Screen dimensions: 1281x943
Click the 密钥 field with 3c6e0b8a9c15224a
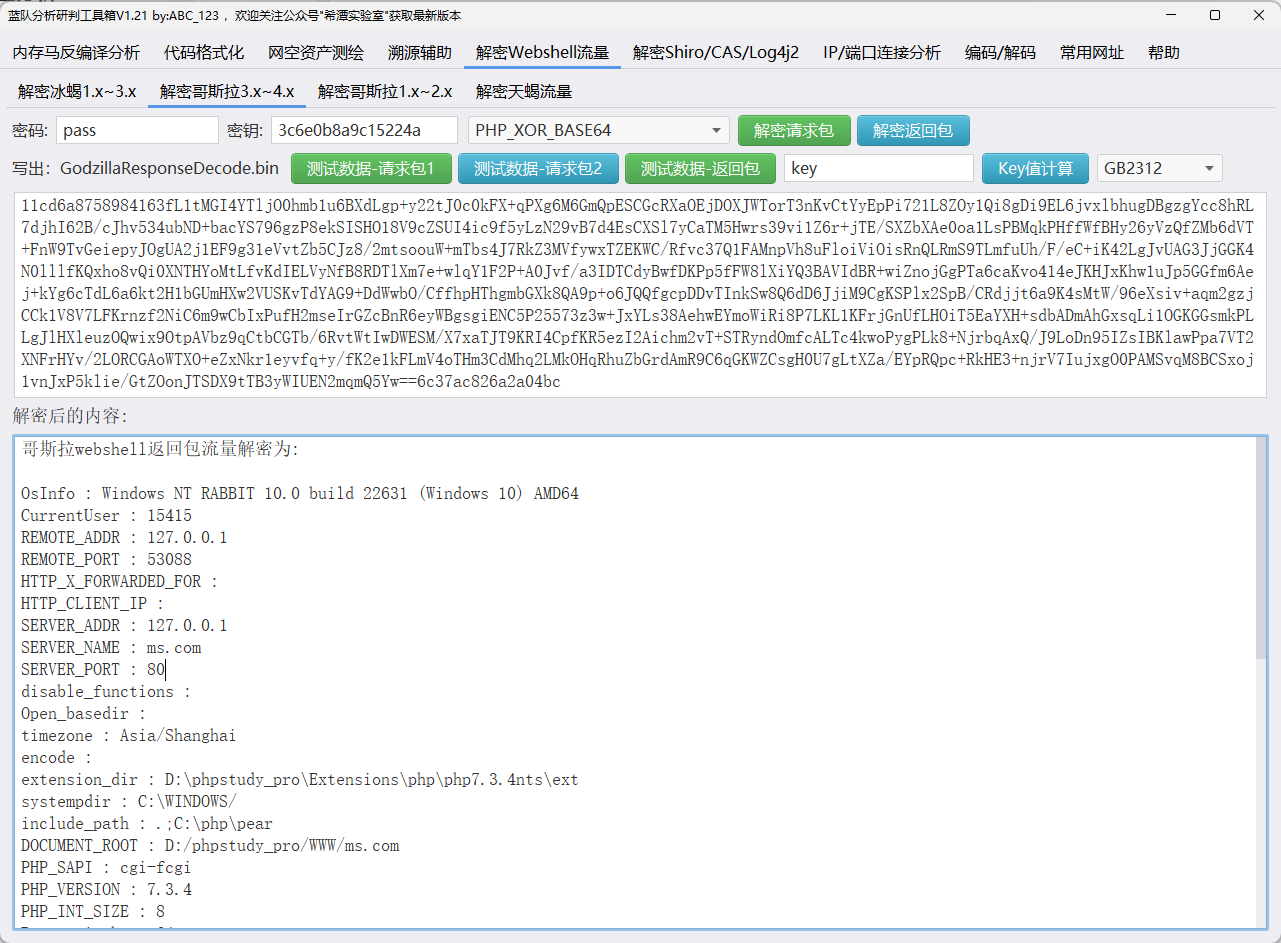(x=364, y=131)
